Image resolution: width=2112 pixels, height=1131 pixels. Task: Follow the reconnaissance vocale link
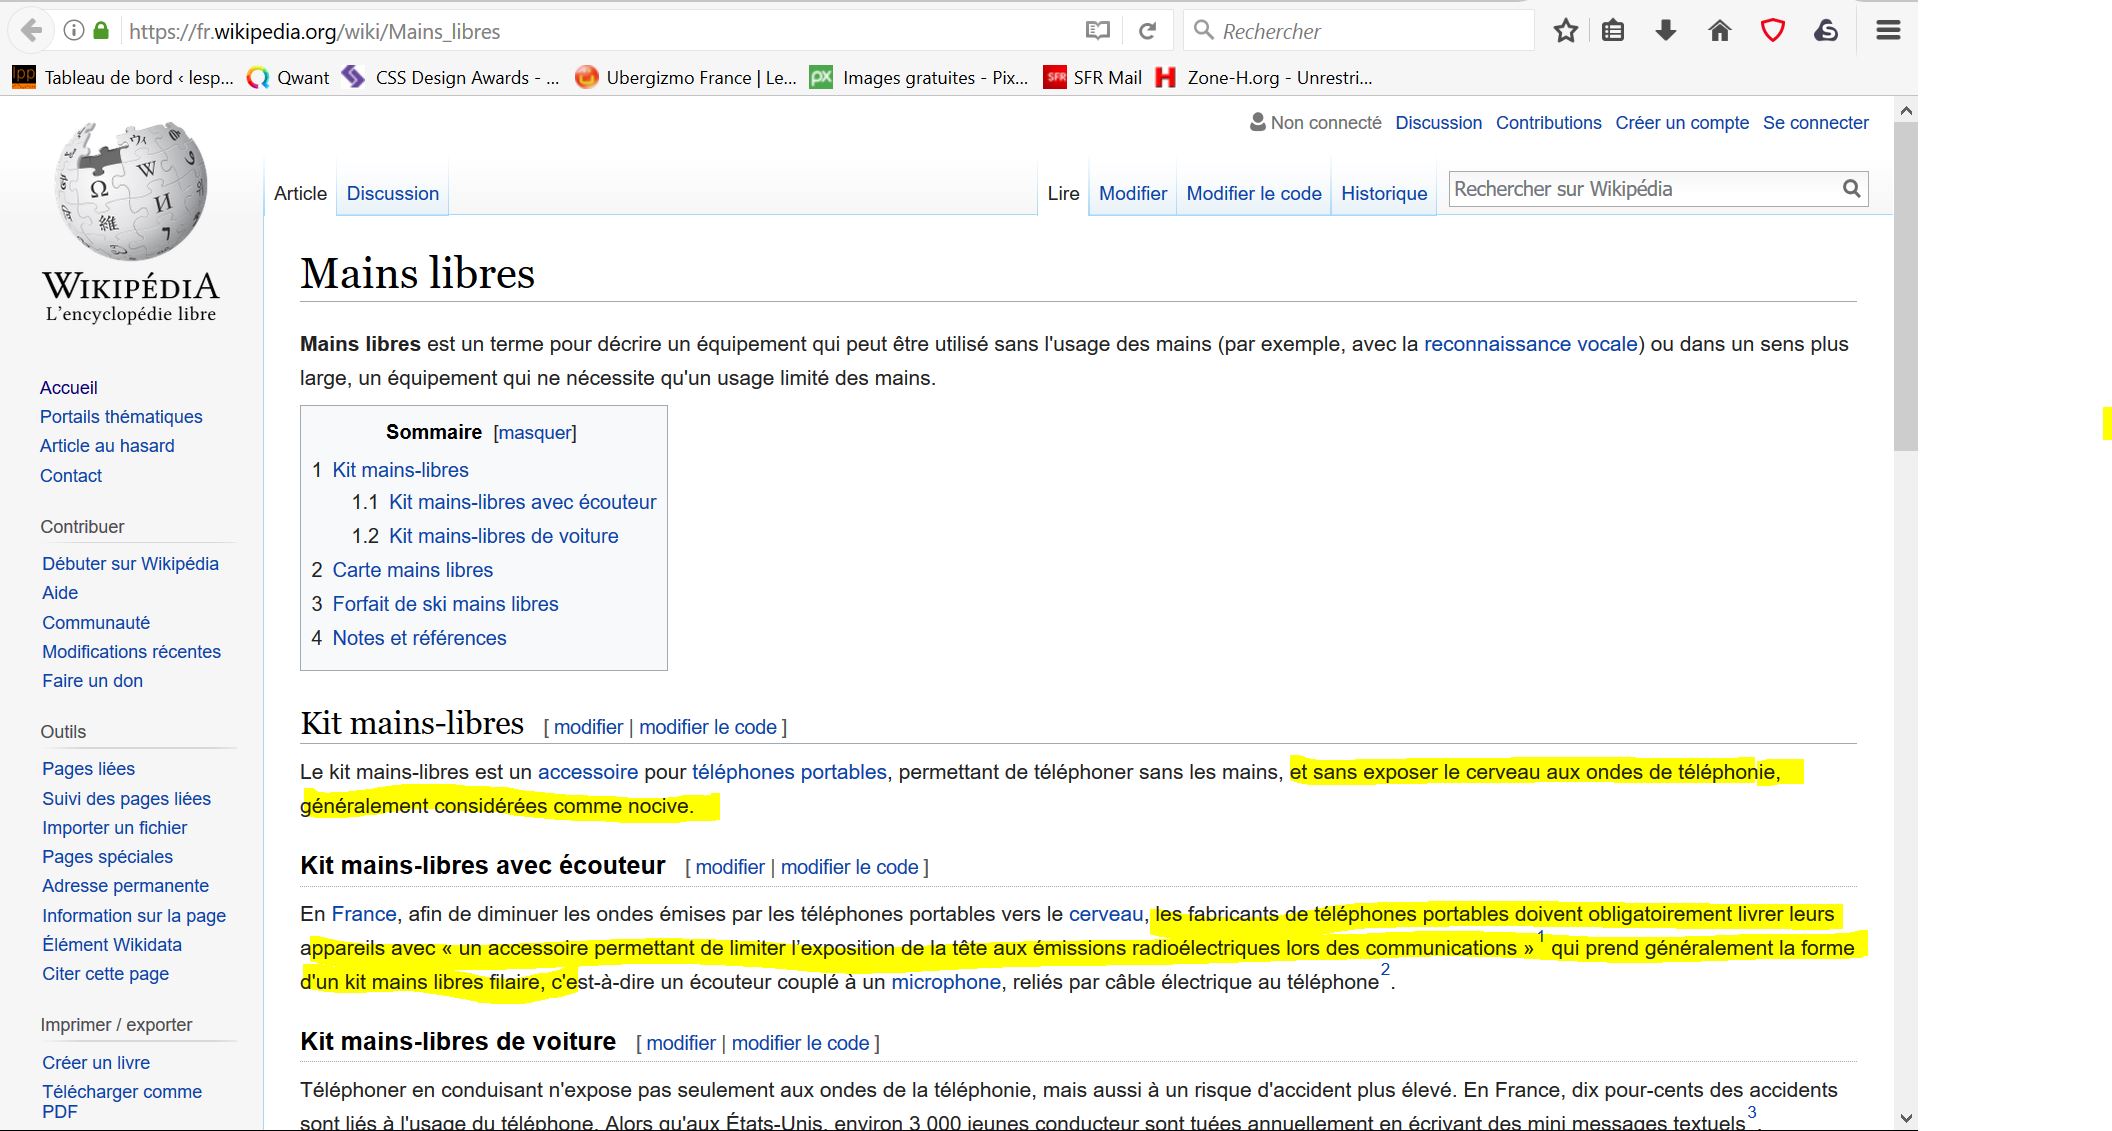coord(1530,344)
